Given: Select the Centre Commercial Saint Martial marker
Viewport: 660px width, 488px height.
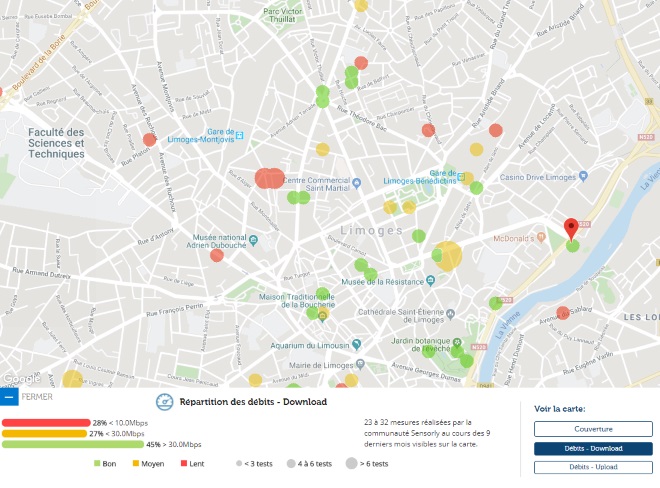Looking at the screenshot, I should coord(357,183).
